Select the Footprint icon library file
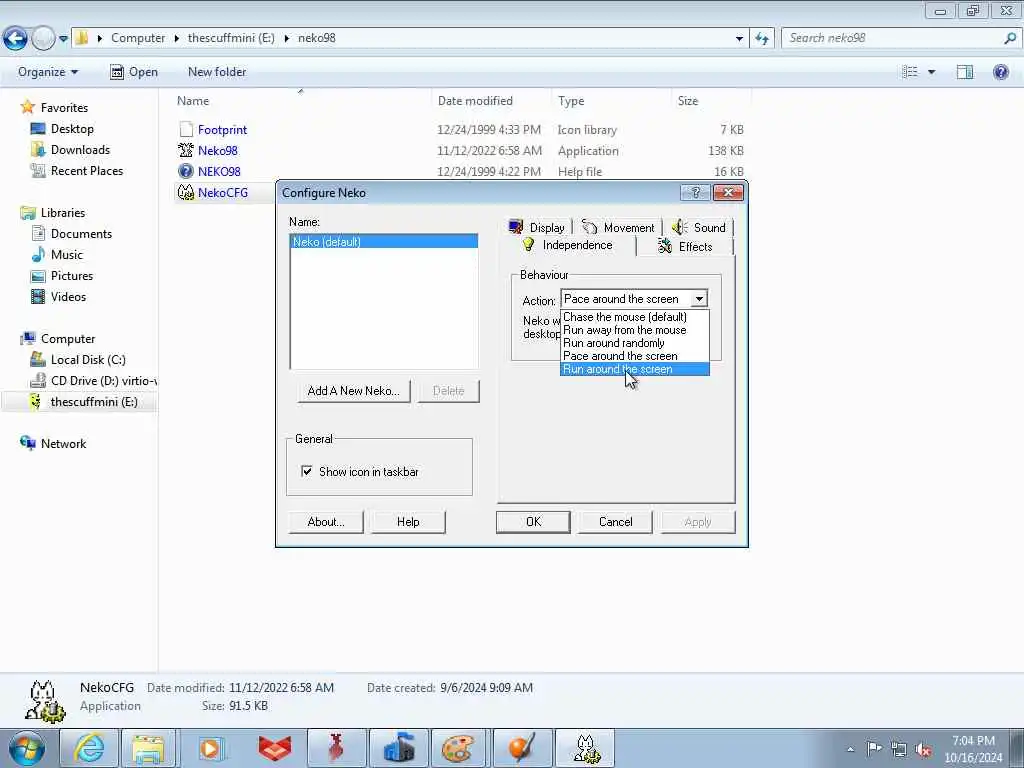The image size is (1024, 768). click(222, 129)
